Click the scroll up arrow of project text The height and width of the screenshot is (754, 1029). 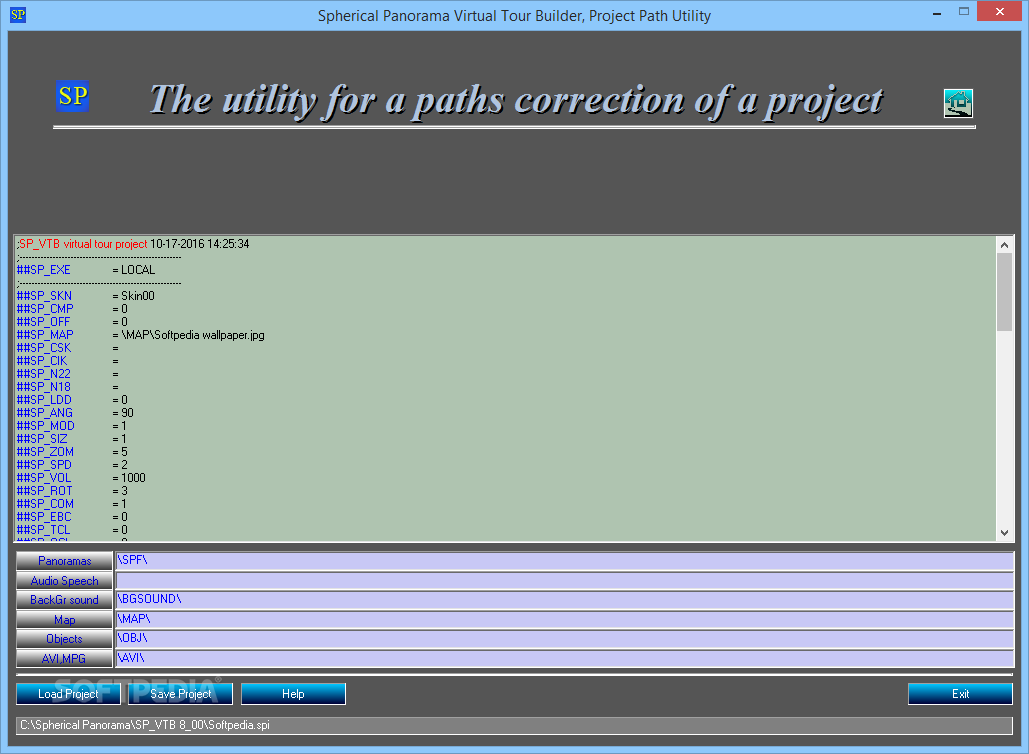point(1004,245)
